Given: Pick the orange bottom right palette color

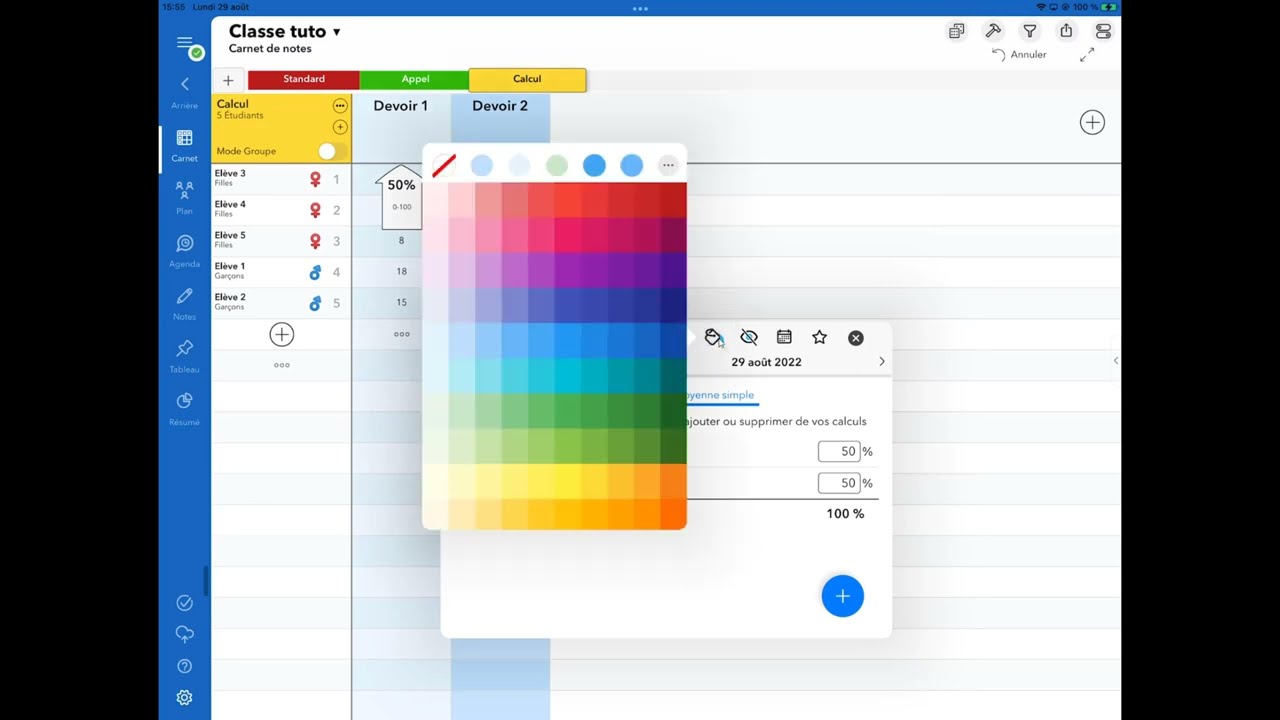Looking at the screenshot, I should [673, 513].
